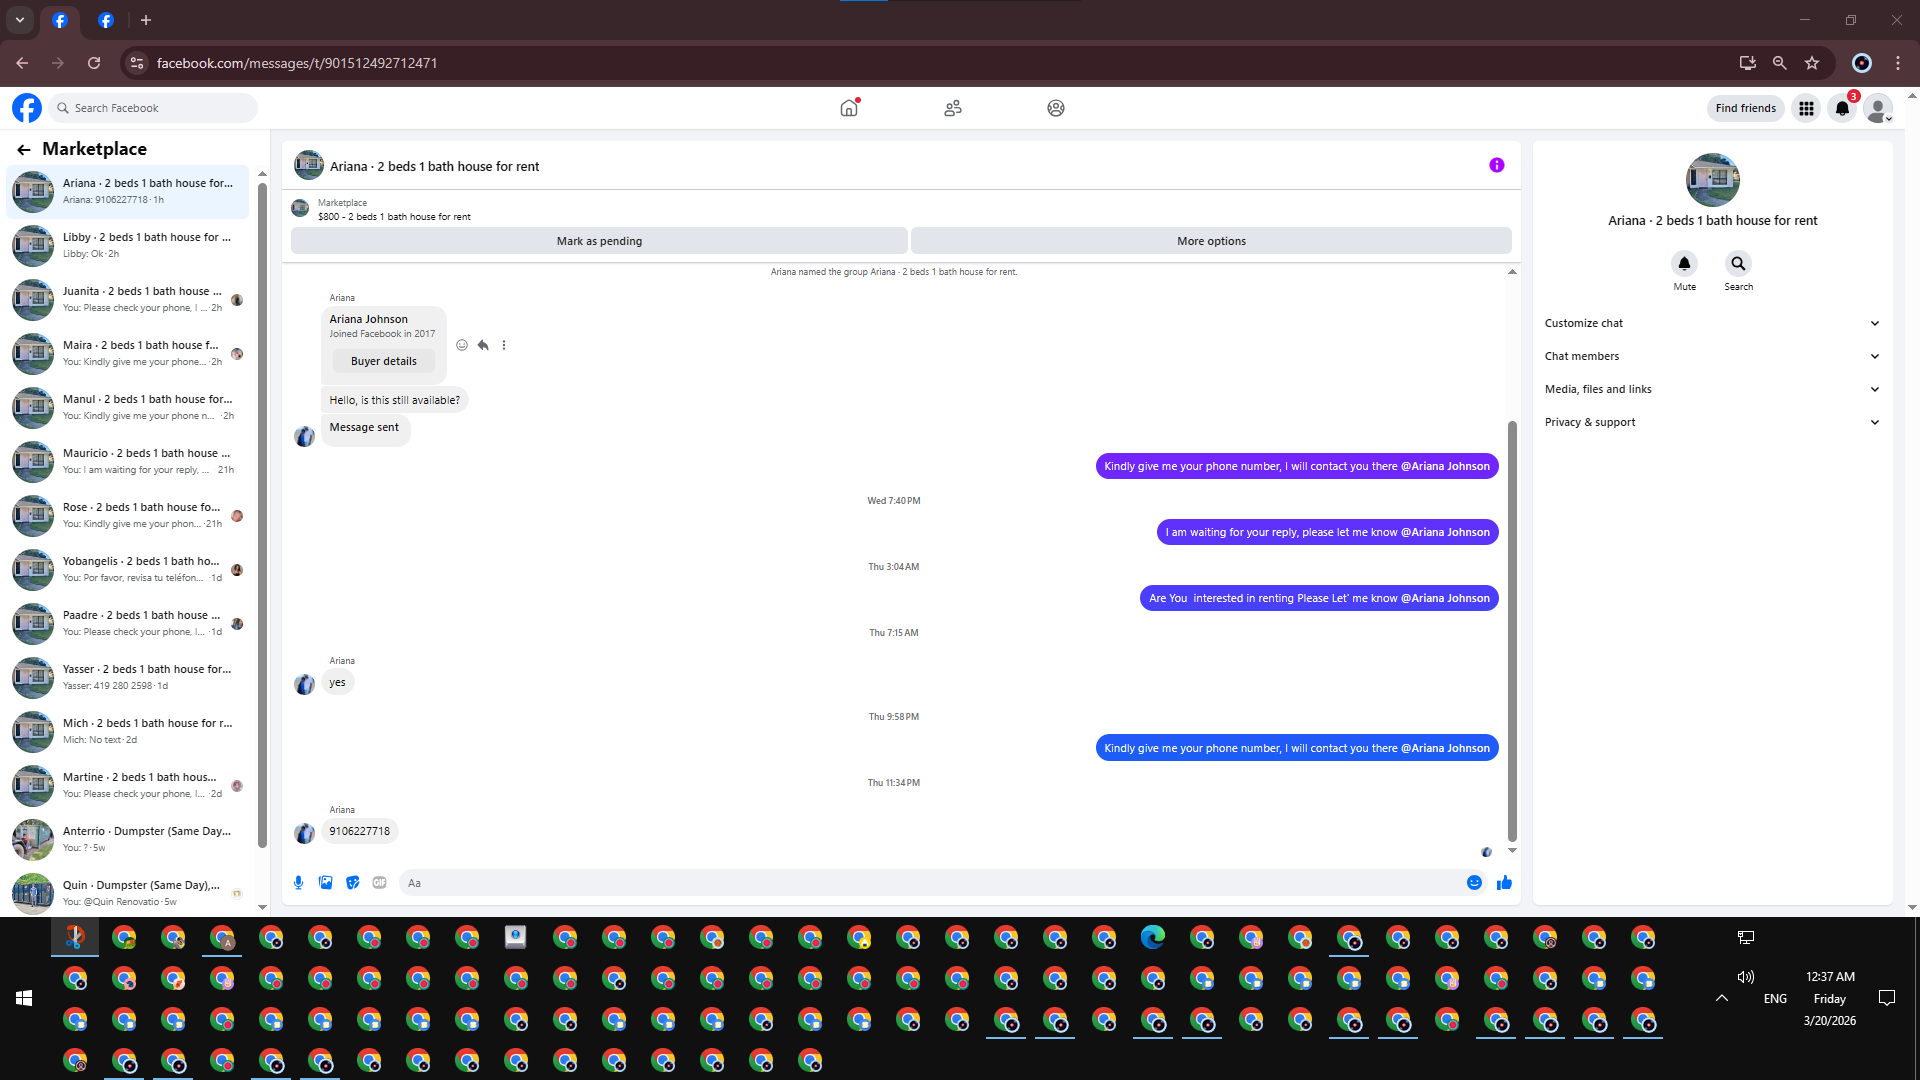Search within the conversation
1920x1080 pixels.
[x=1738, y=264]
